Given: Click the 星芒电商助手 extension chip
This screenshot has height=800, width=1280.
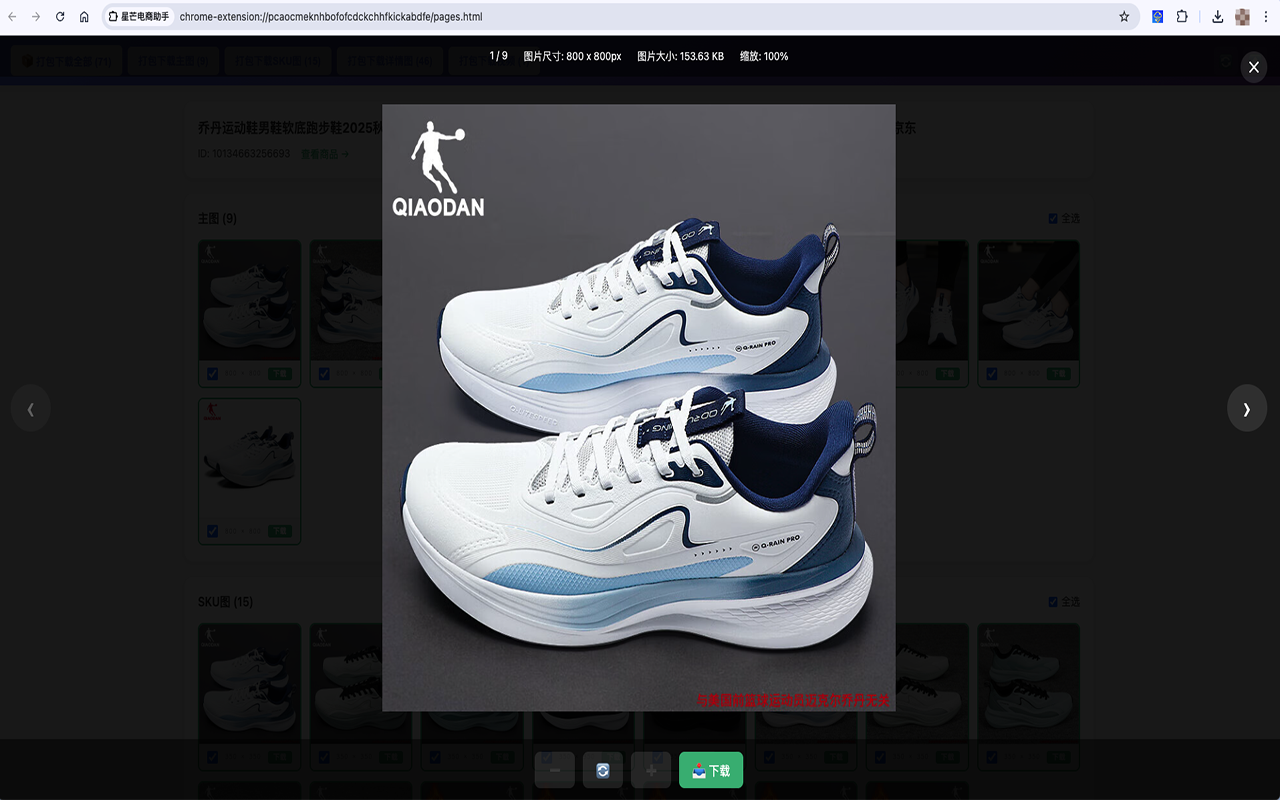Looking at the screenshot, I should (138, 17).
